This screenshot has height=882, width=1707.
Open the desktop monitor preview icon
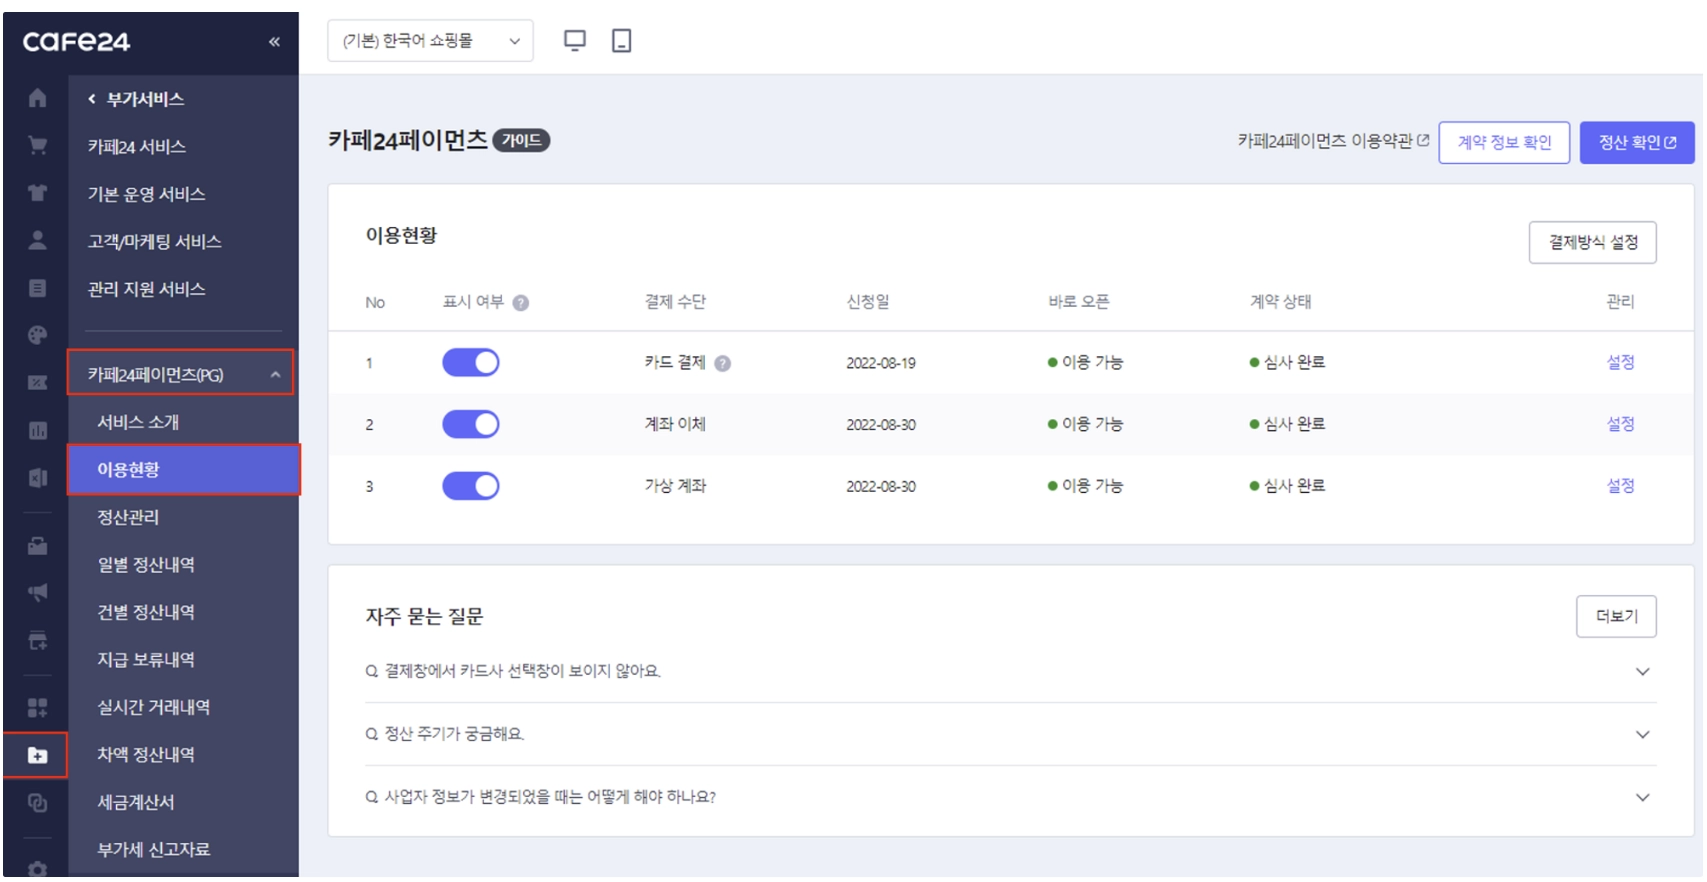point(575,41)
